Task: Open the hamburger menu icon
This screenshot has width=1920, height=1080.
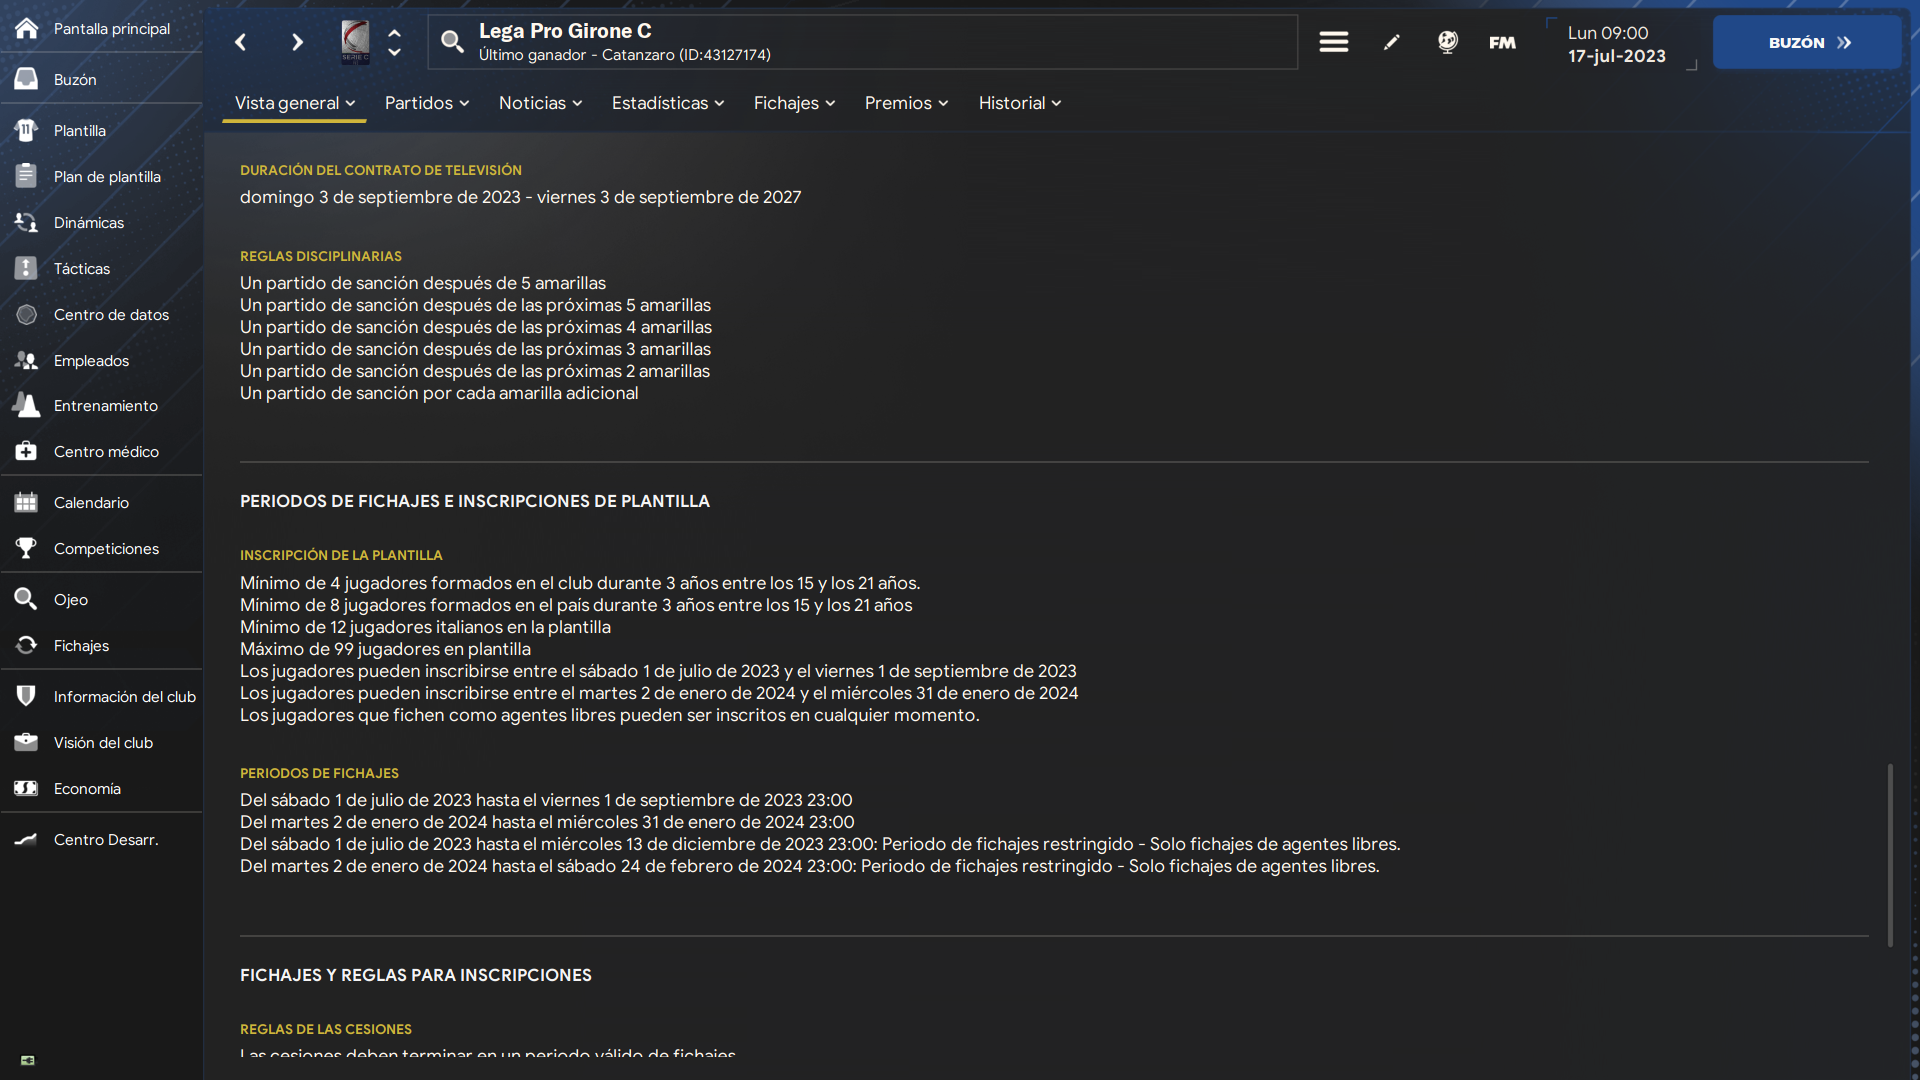Action: [x=1333, y=42]
